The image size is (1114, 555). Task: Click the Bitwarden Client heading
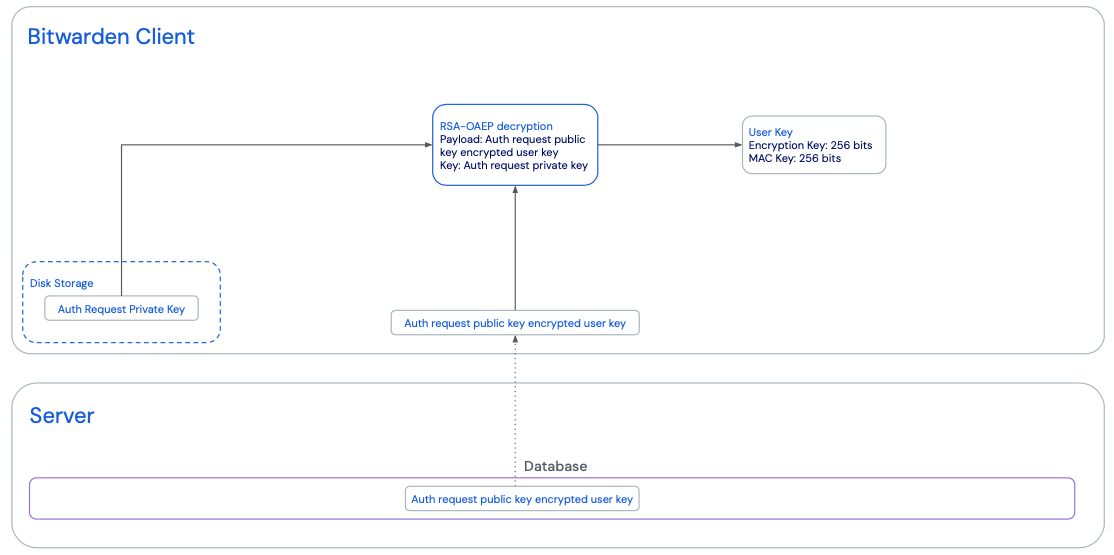coord(111,36)
